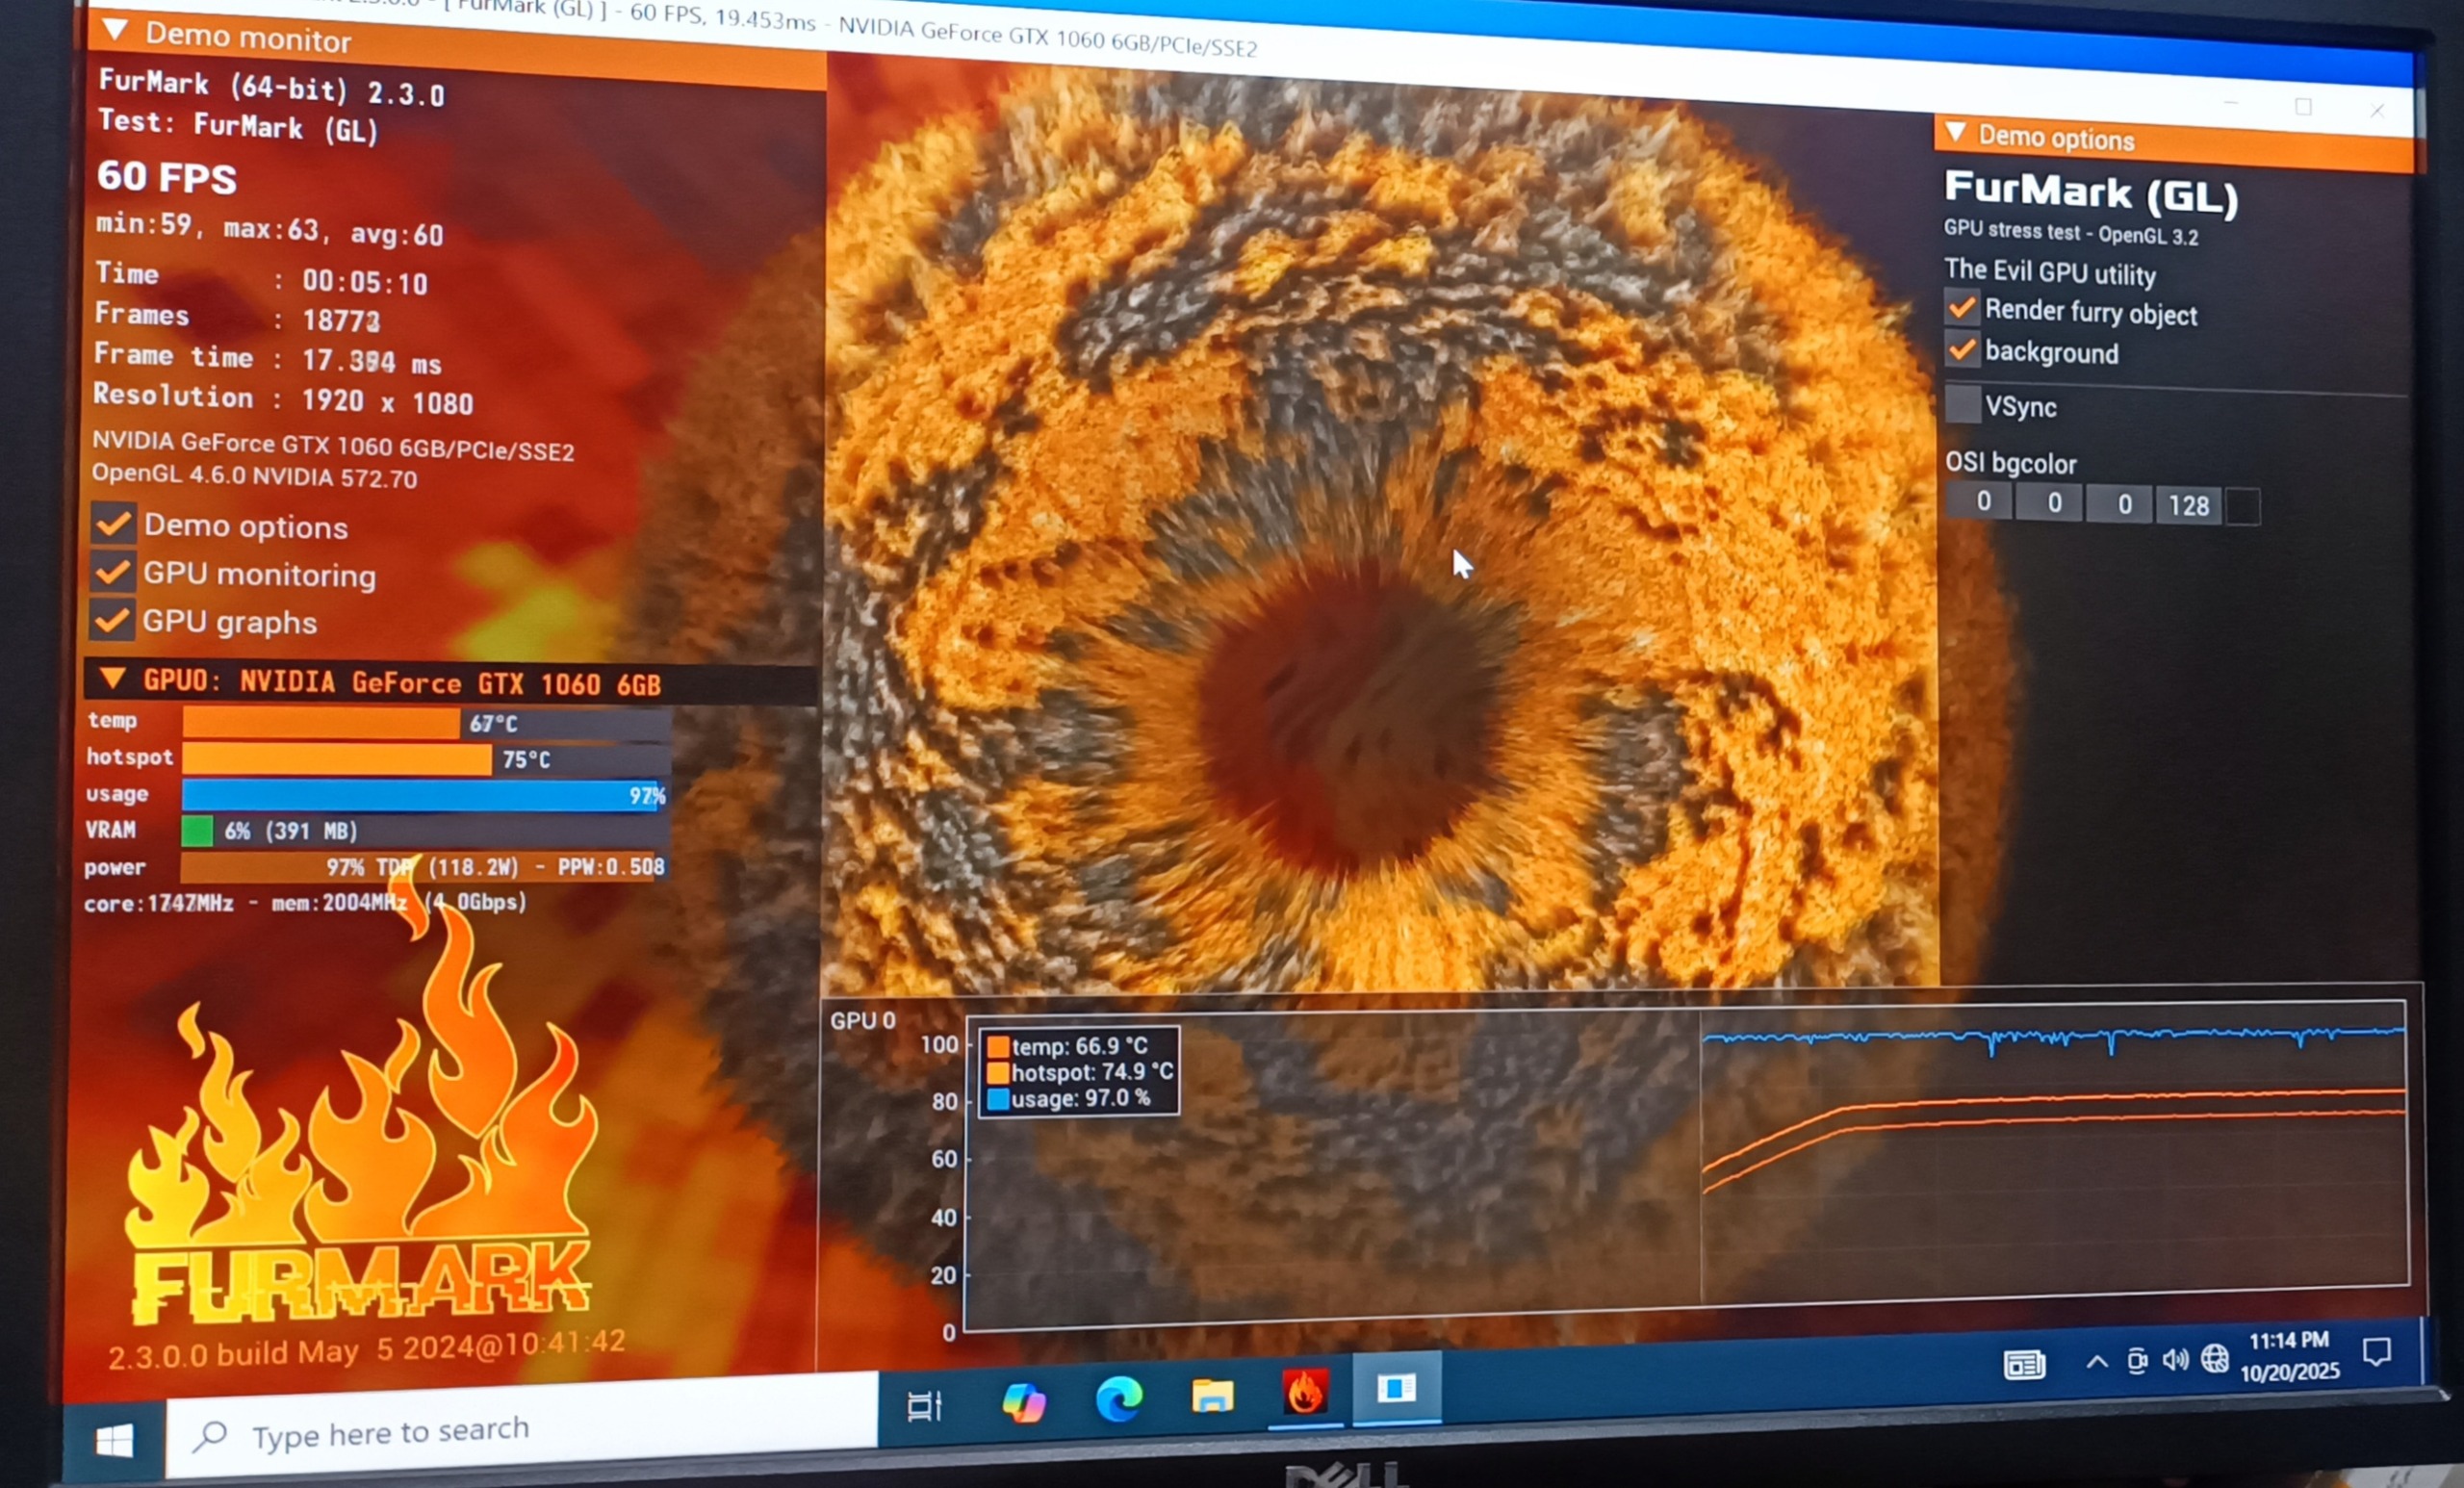Launch Microsoft Edge from the taskbar
2464x1488 pixels.
tap(1118, 1398)
